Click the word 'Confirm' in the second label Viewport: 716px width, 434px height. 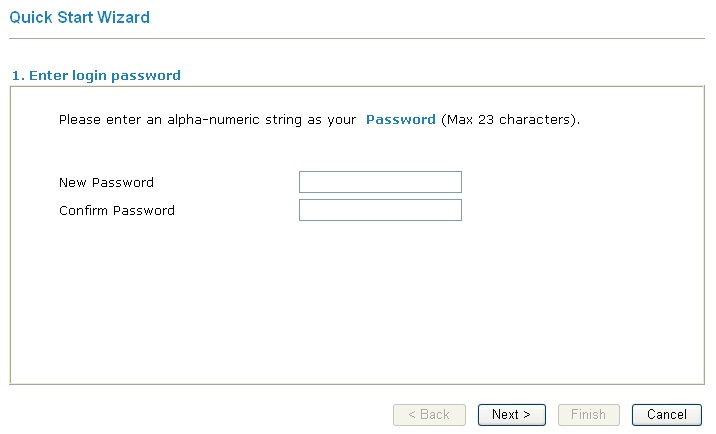coord(84,211)
